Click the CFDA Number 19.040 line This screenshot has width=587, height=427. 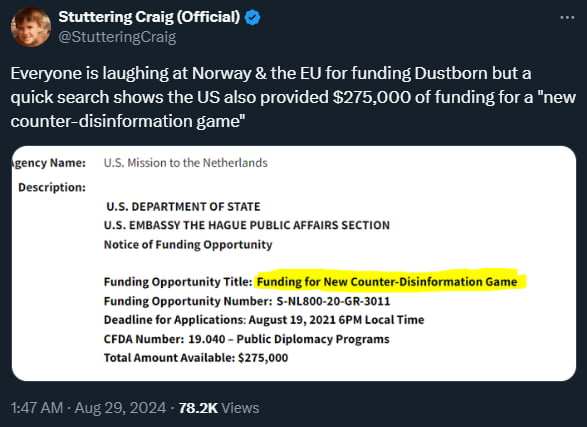tap(247, 339)
